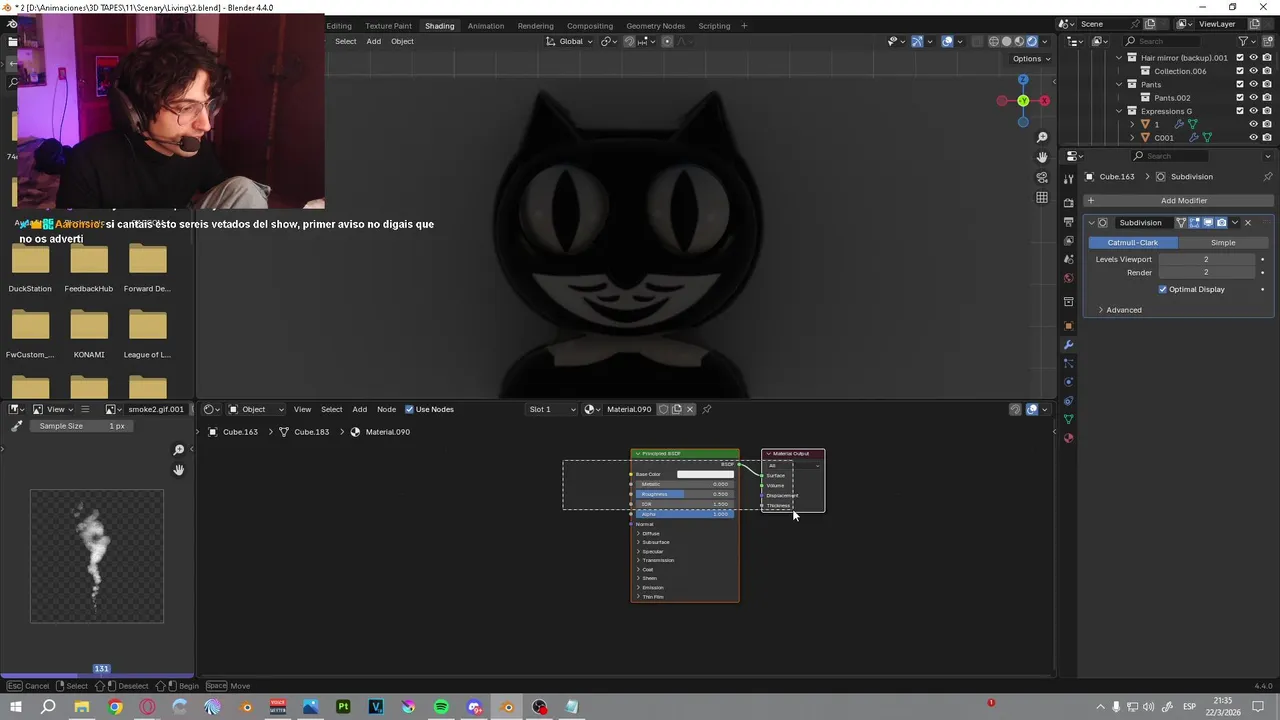Duplicate material with the new material icon
This screenshot has width=1280, height=720.
pyautogui.click(x=677, y=409)
